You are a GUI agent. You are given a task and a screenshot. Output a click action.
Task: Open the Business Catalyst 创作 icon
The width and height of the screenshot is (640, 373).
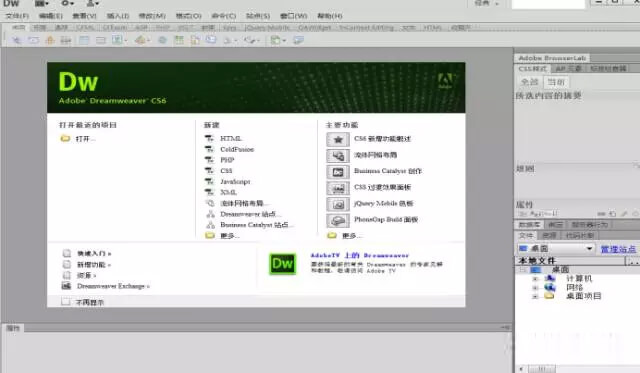pyautogui.click(x=338, y=172)
